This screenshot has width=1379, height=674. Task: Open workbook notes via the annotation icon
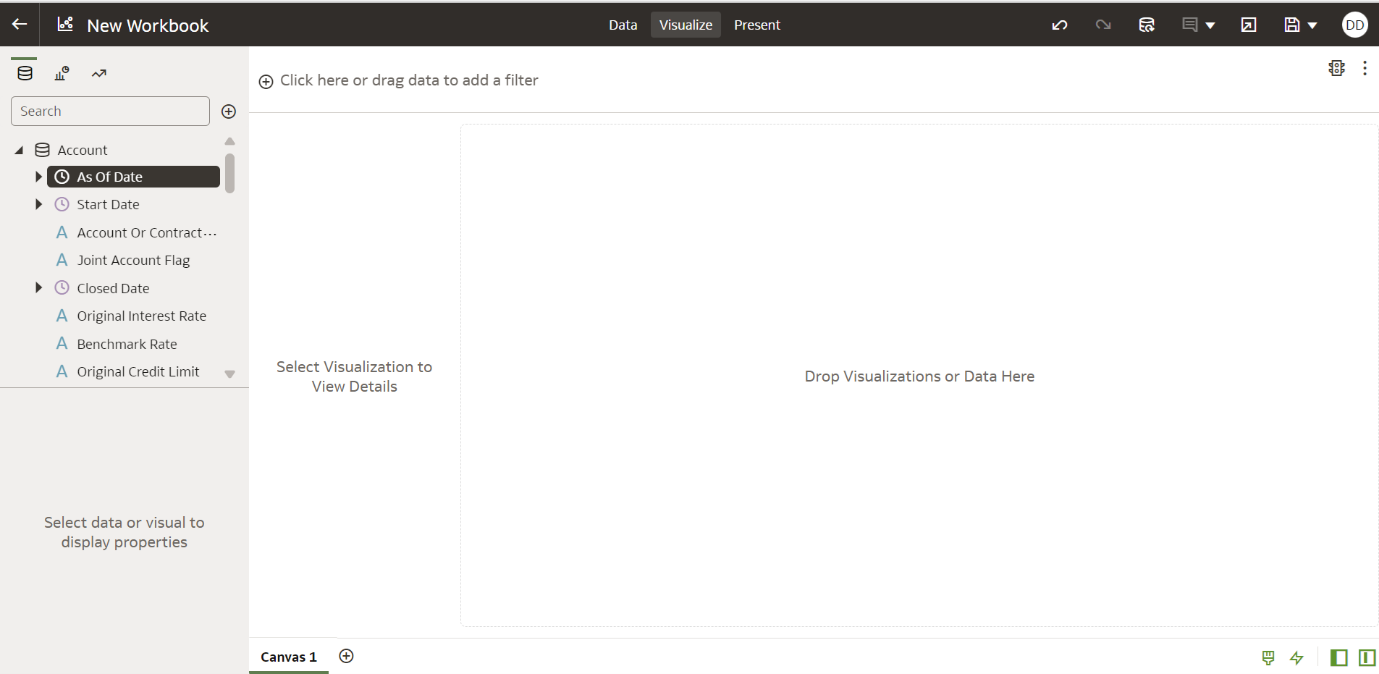[x=1191, y=24]
